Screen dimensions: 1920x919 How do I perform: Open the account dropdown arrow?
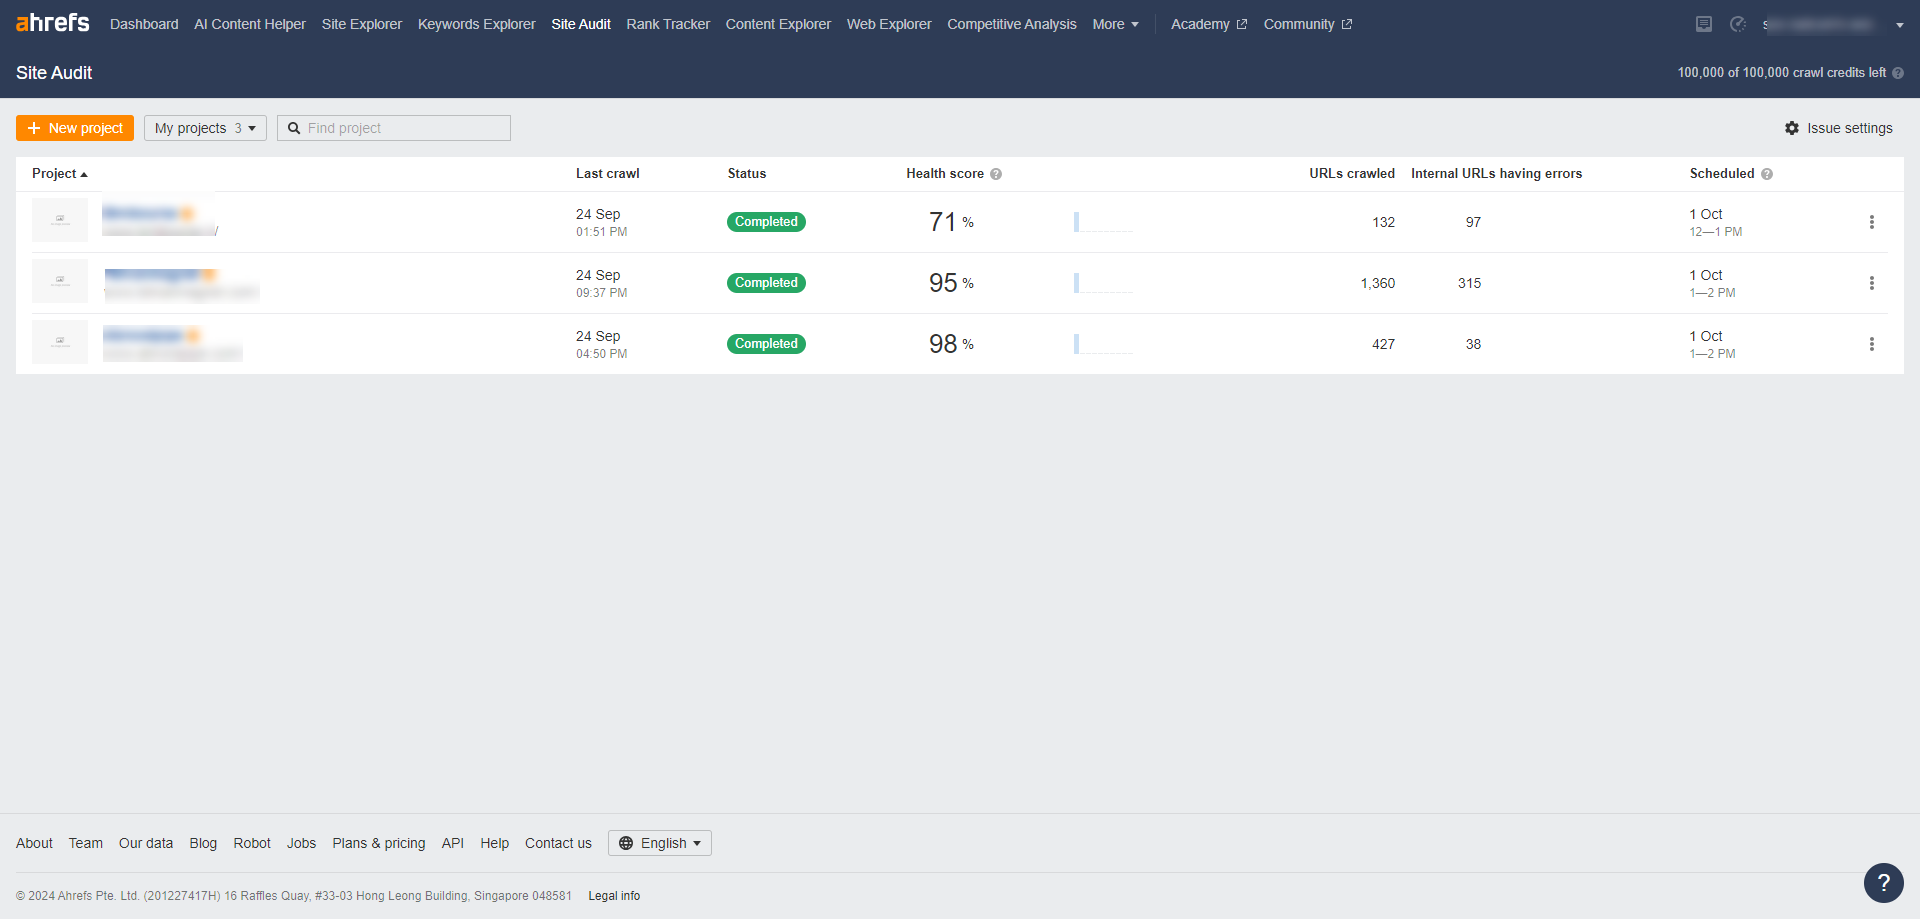[1898, 24]
